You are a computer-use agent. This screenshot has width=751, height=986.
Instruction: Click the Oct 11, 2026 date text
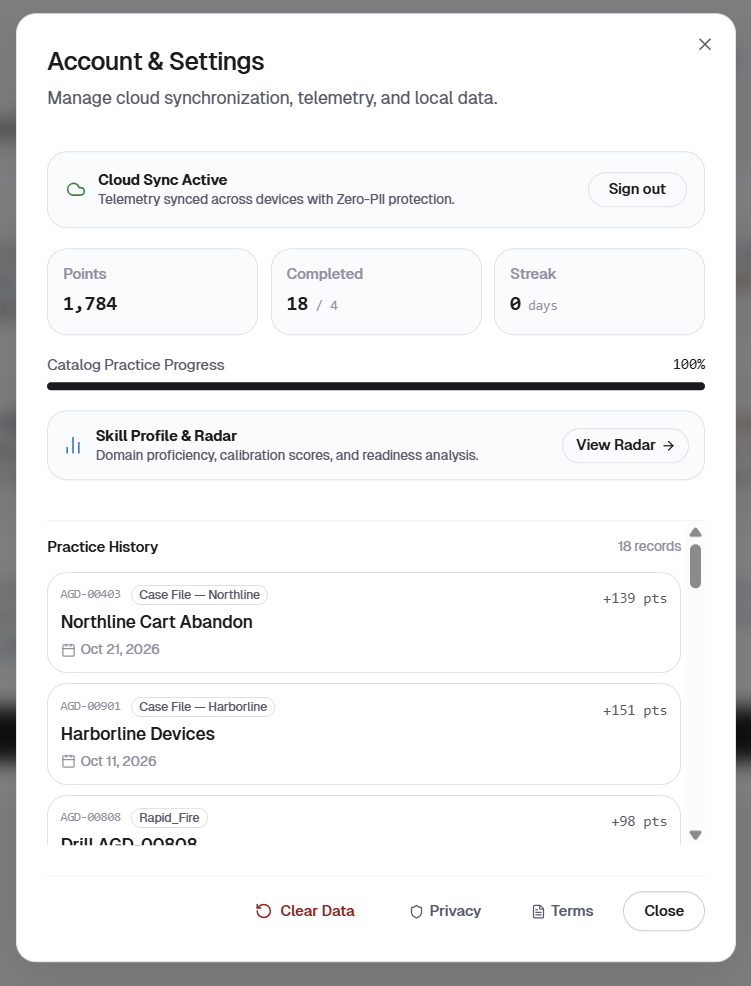118,762
